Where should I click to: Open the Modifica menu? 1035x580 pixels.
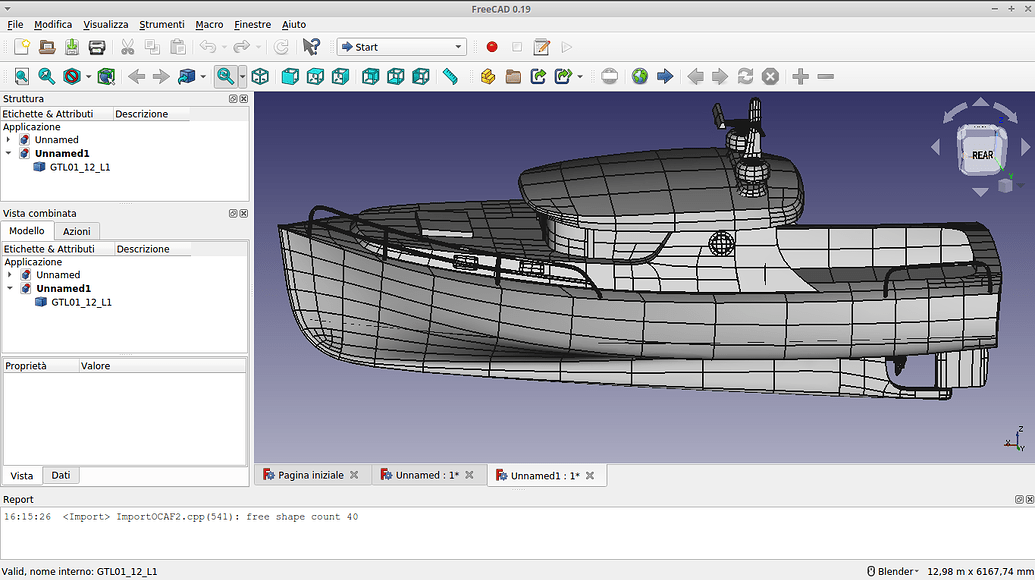pyautogui.click(x=53, y=24)
